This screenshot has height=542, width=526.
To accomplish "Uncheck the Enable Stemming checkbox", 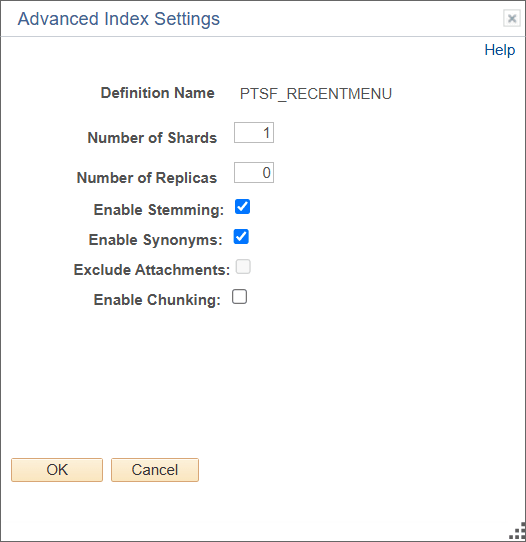I will [242, 207].
